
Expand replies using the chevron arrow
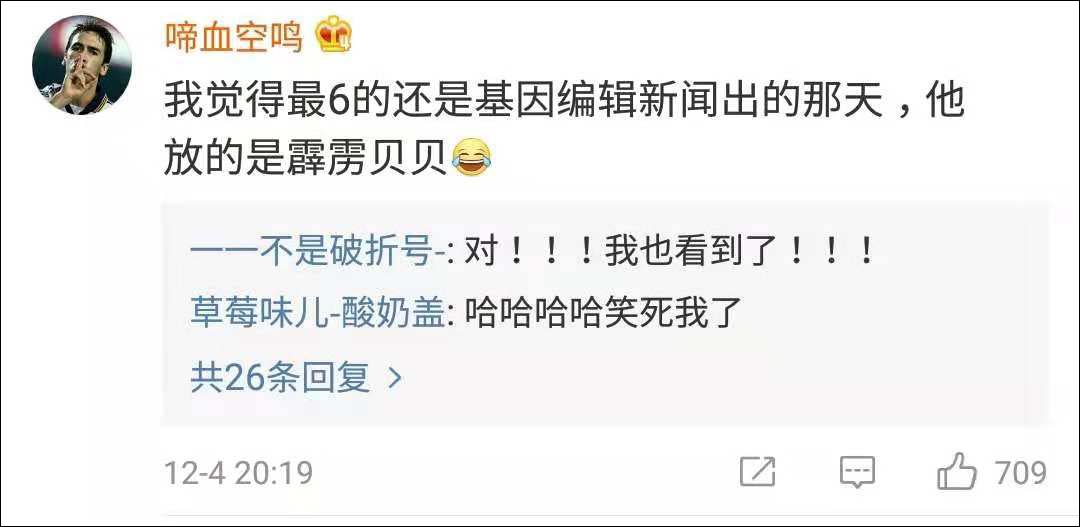(395, 378)
